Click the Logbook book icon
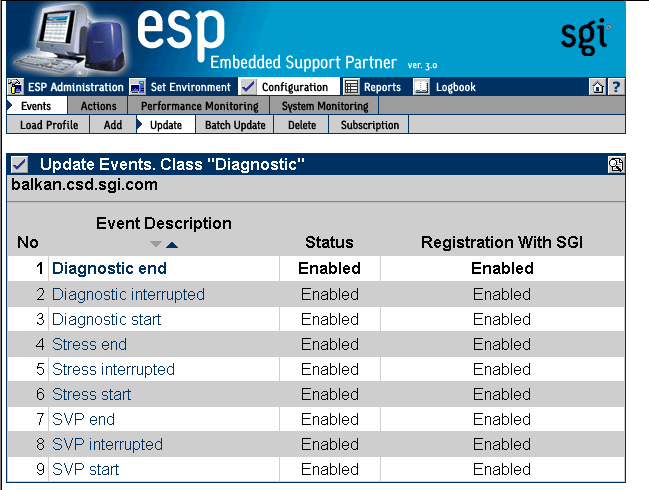The width and height of the screenshot is (649, 490). [x=421, y=87]
